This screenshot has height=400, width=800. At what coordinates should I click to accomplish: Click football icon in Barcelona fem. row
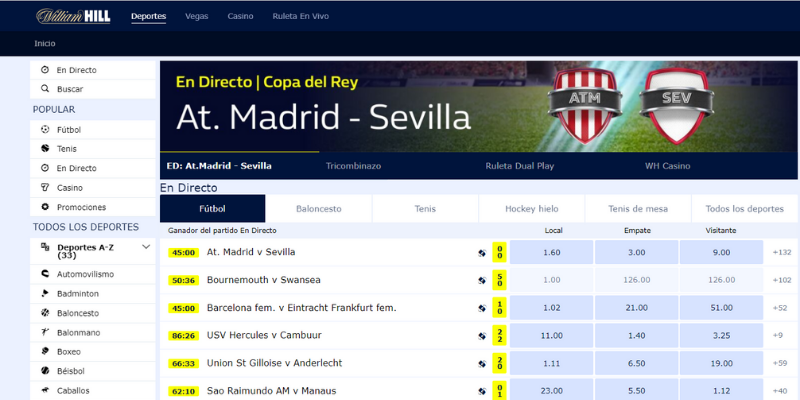(x=482, y=308)
